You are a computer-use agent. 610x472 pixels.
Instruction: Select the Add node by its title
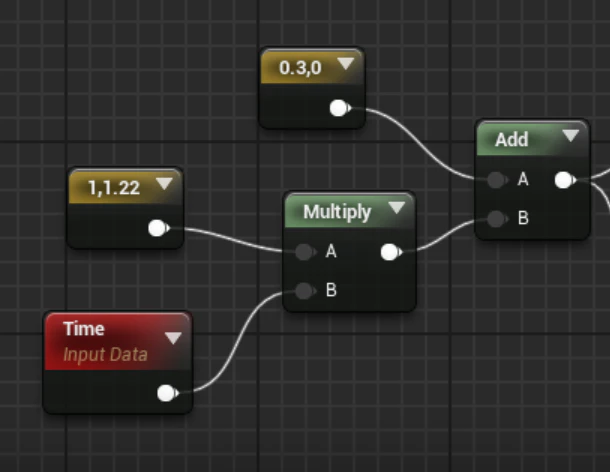(x=512, y=140)
